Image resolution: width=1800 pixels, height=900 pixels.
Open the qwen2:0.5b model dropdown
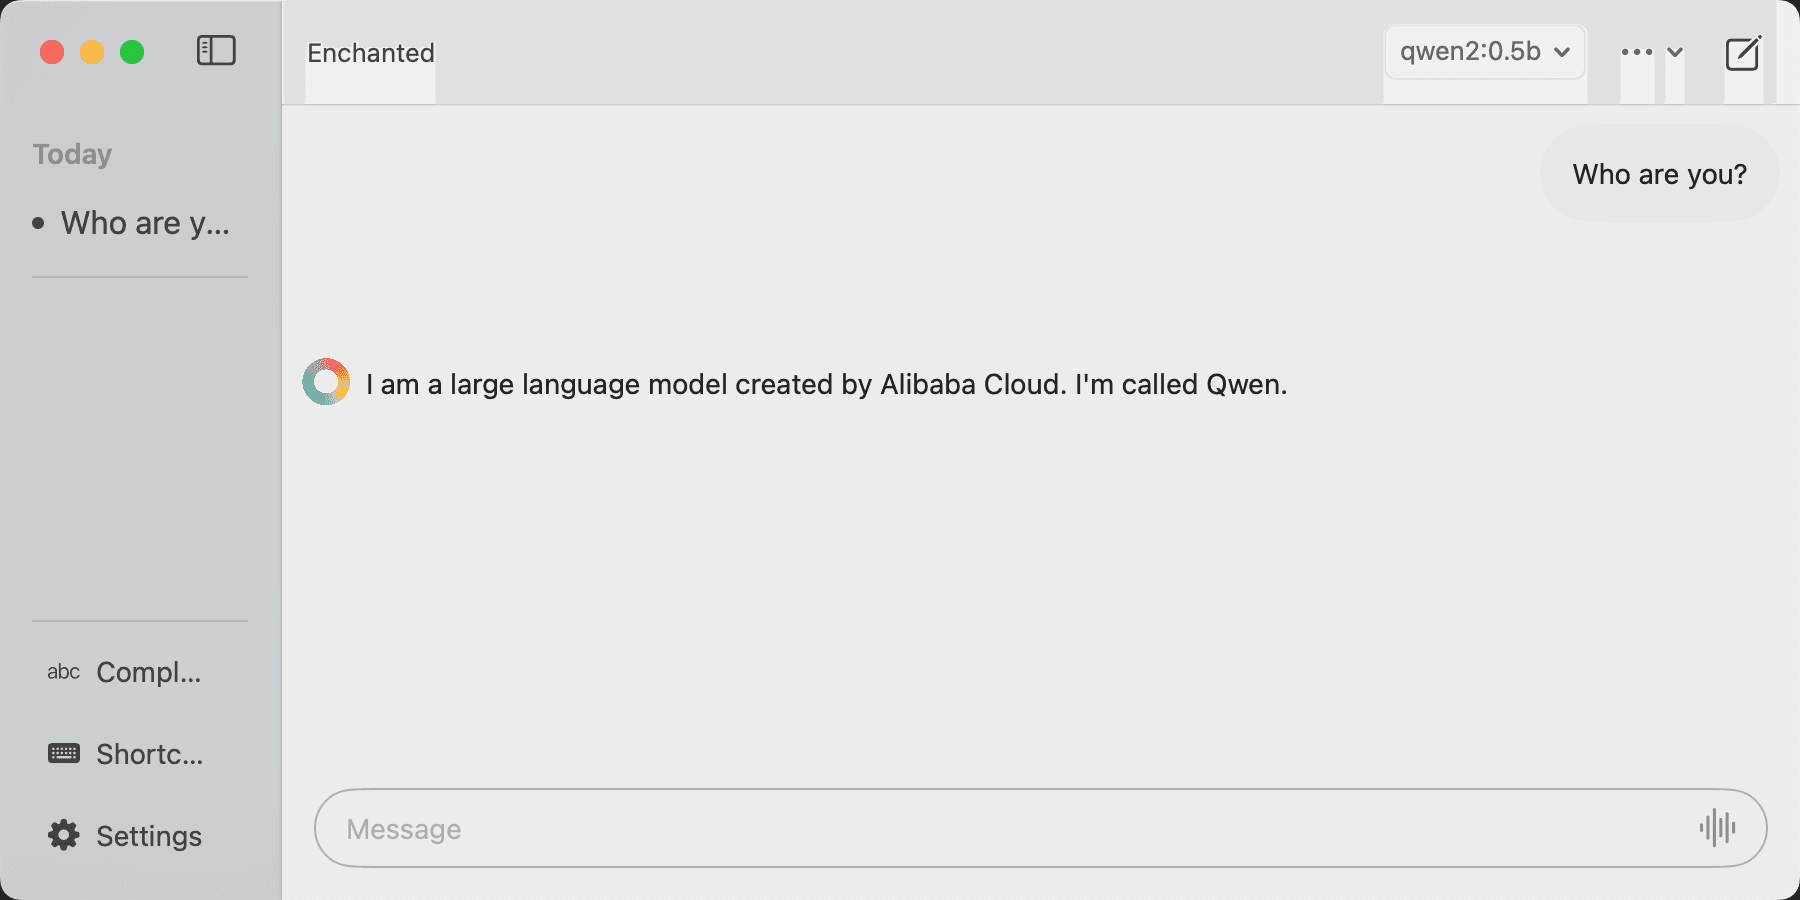pyautogui.click(x=1485, y=52)
